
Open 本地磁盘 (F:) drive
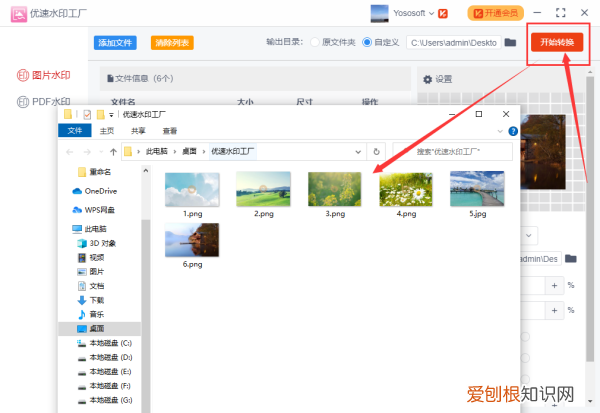[104, 386]
